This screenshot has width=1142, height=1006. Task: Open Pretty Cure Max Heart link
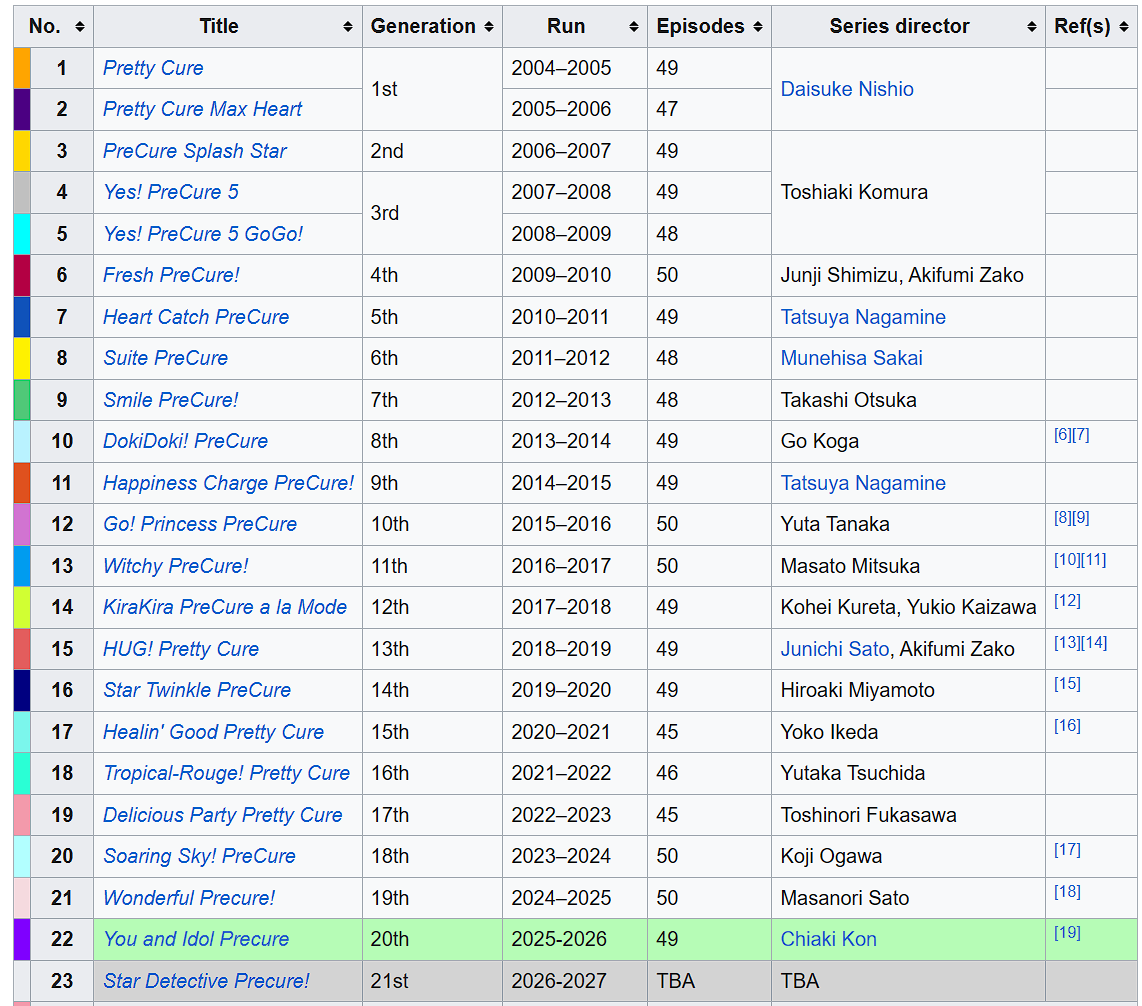pos(202,109)
